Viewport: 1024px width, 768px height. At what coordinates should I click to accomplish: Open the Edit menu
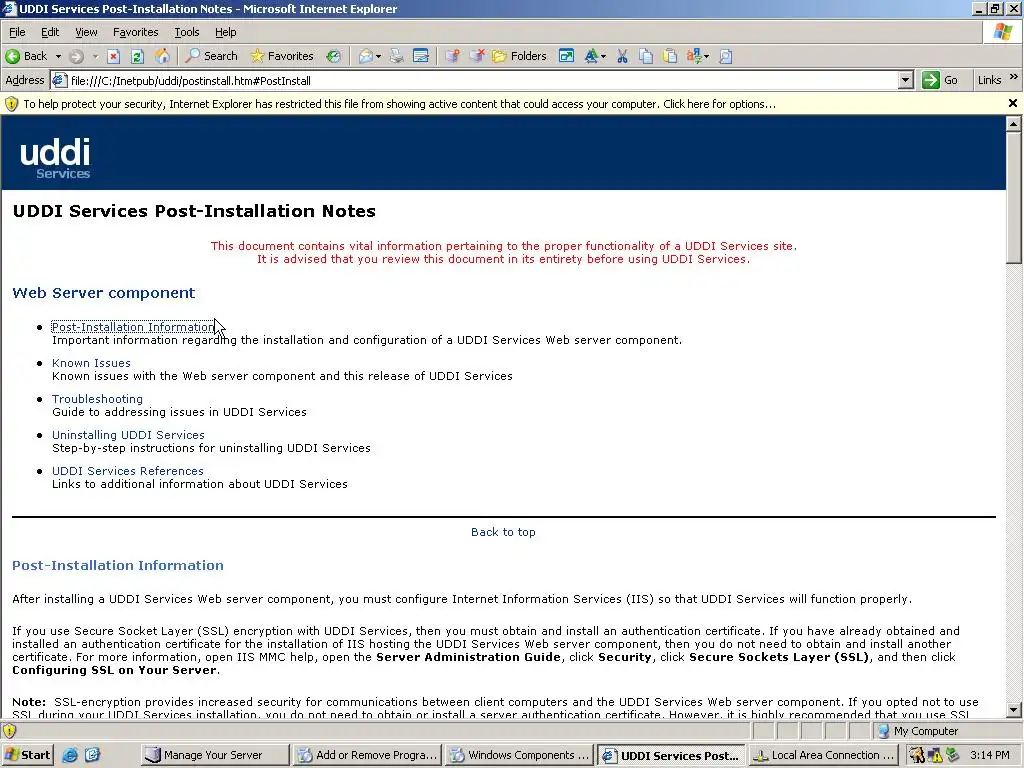(50, 32)
